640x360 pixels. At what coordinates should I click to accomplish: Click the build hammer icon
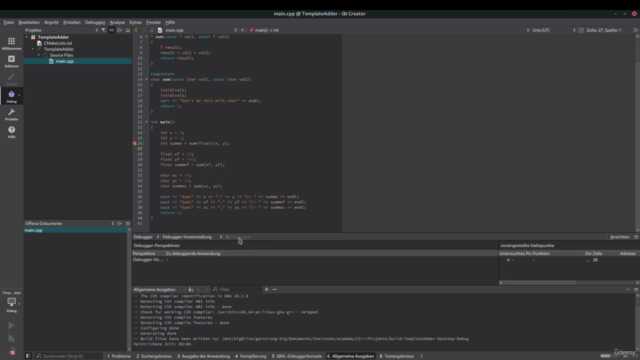[12, 351]
